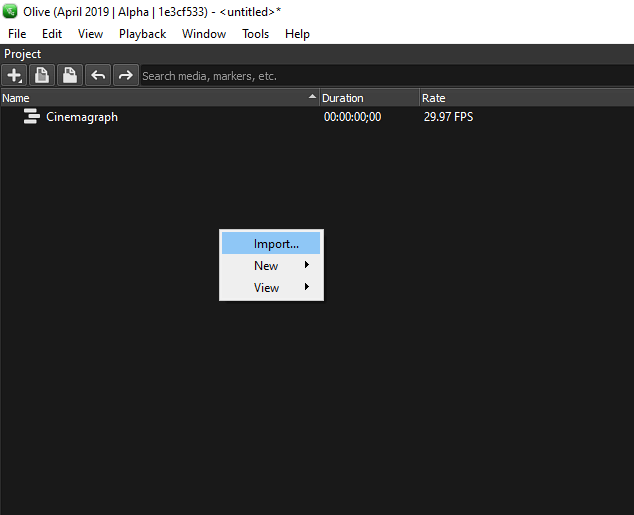Viewport: 634px width, 515px height.
Task: Click the 00:00:00;00 duration value
Action: coord(352,117)
